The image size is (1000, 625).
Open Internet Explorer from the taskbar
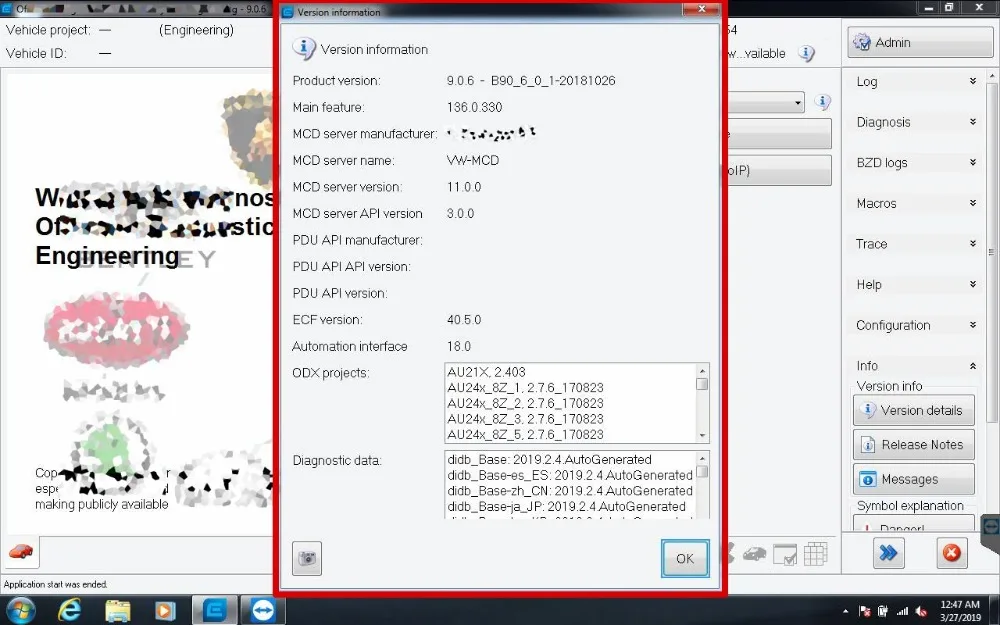pyautogui.click(x=69, y=611)
